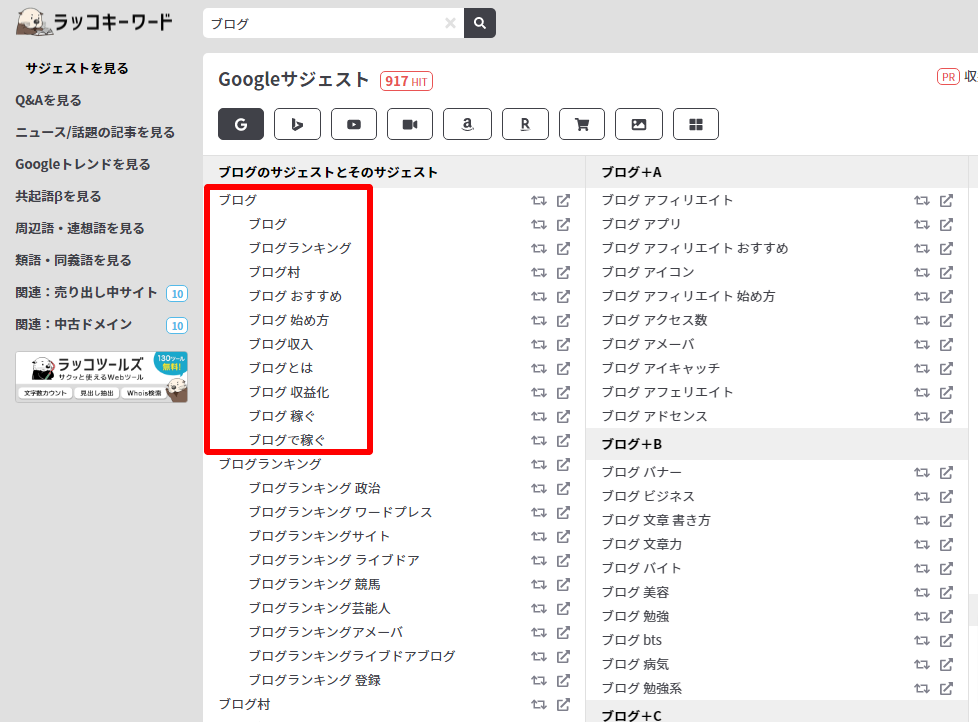The width and height of the screenshot is (978, 722).
Task: Switch to Bing suggest source
Action: (297, 124)
